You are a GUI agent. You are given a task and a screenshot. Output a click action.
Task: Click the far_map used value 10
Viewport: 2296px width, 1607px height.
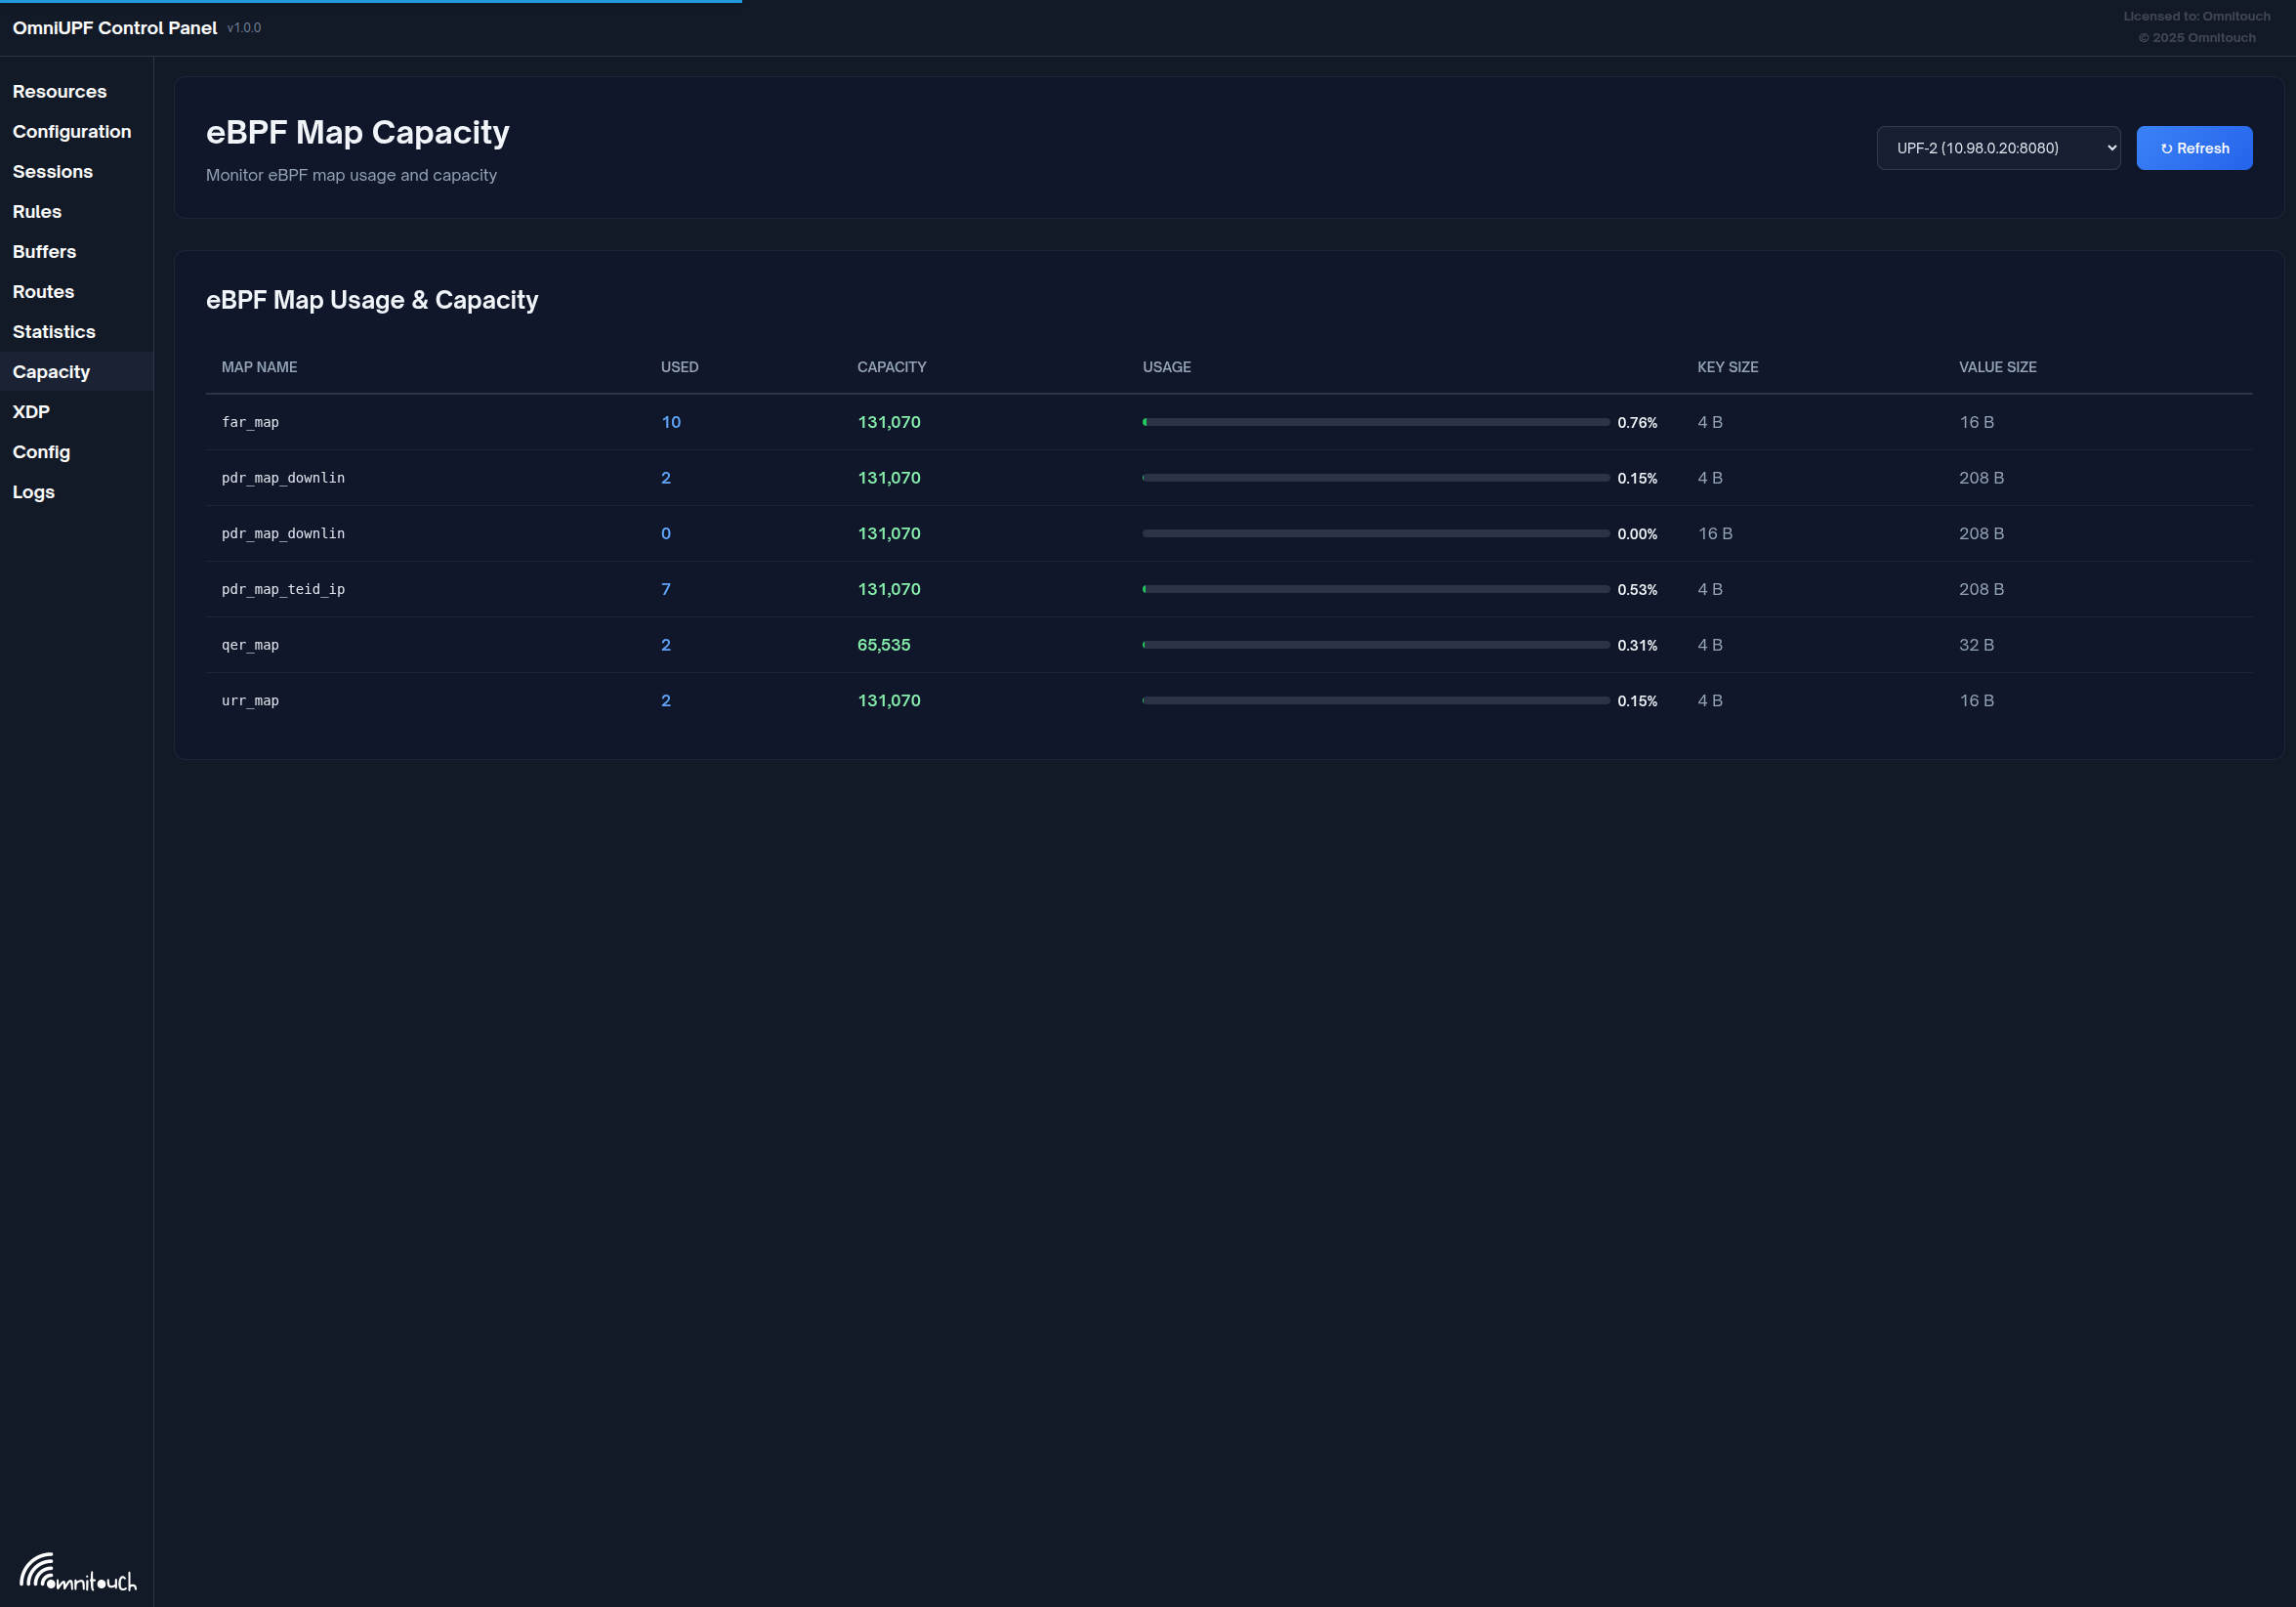coord(671,422)
